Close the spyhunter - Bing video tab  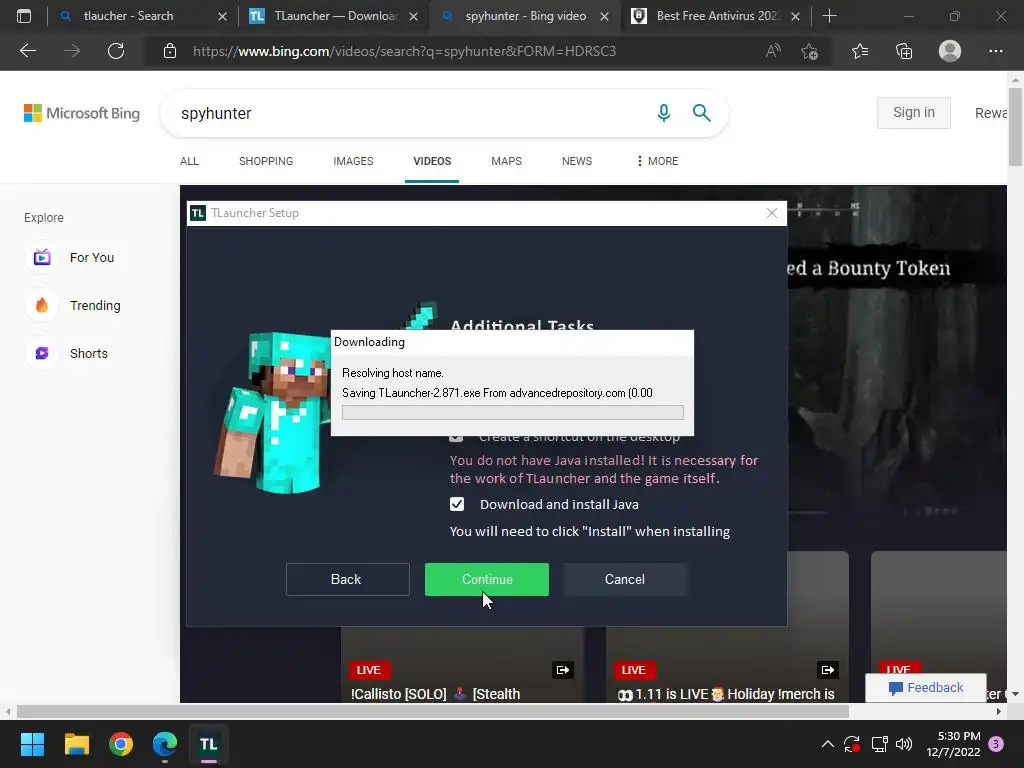pyautogui.click(x=604, y=16)
